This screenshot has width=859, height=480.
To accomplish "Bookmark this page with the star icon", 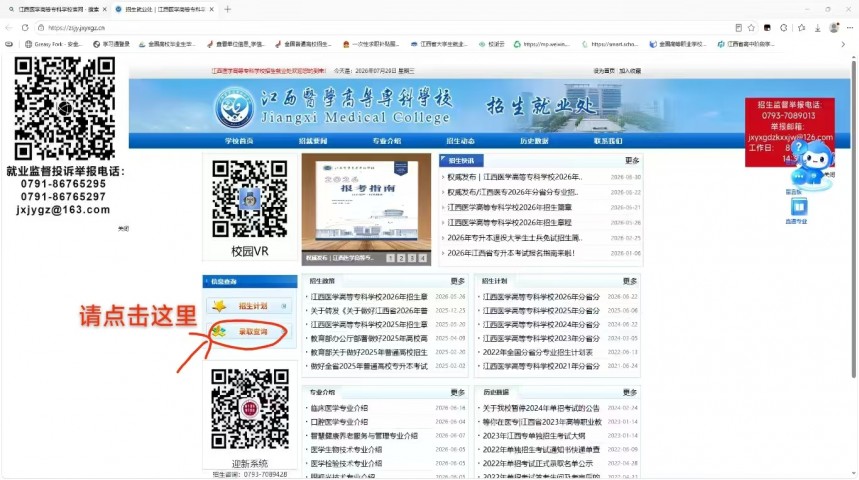I will 751,27.
